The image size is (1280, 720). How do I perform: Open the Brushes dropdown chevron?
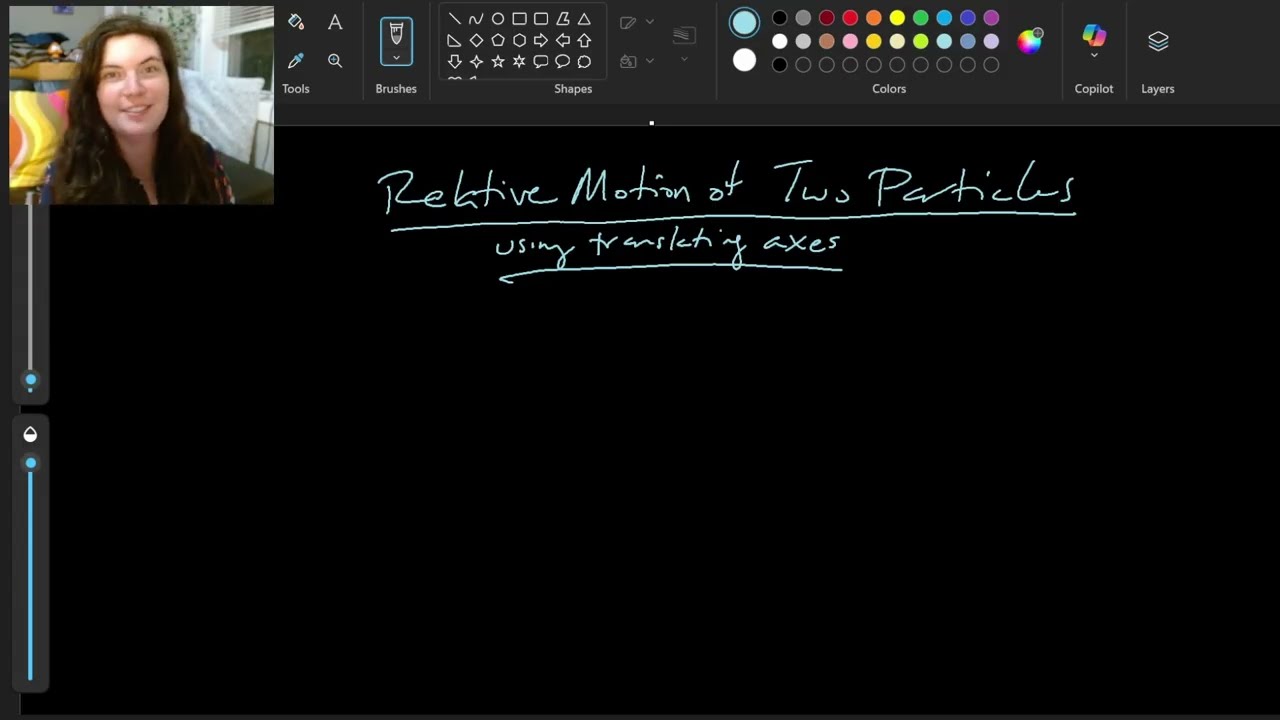pyautogui.click(x=396, y=58)
